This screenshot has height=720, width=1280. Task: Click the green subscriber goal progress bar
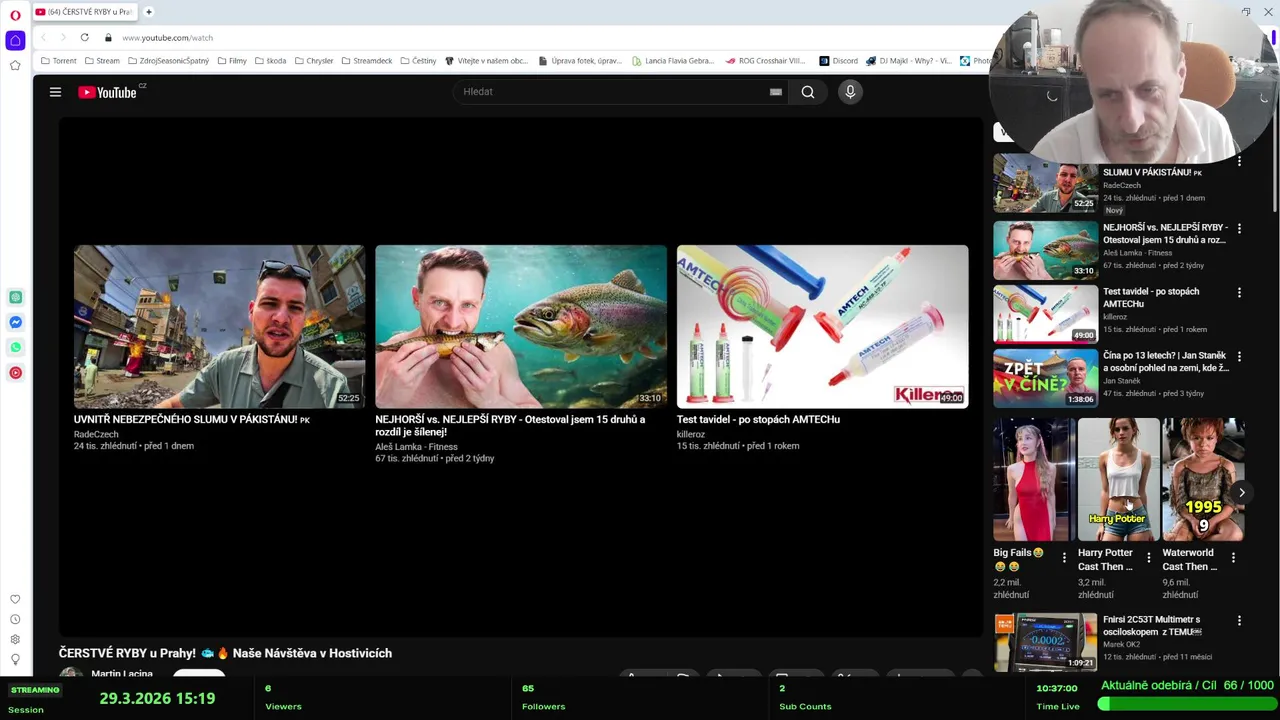pyautogui.click(x=1187, y=704)
